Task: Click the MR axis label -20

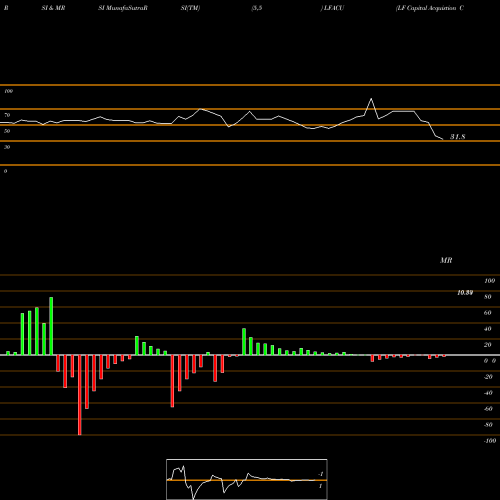Action: pos(488,377)
